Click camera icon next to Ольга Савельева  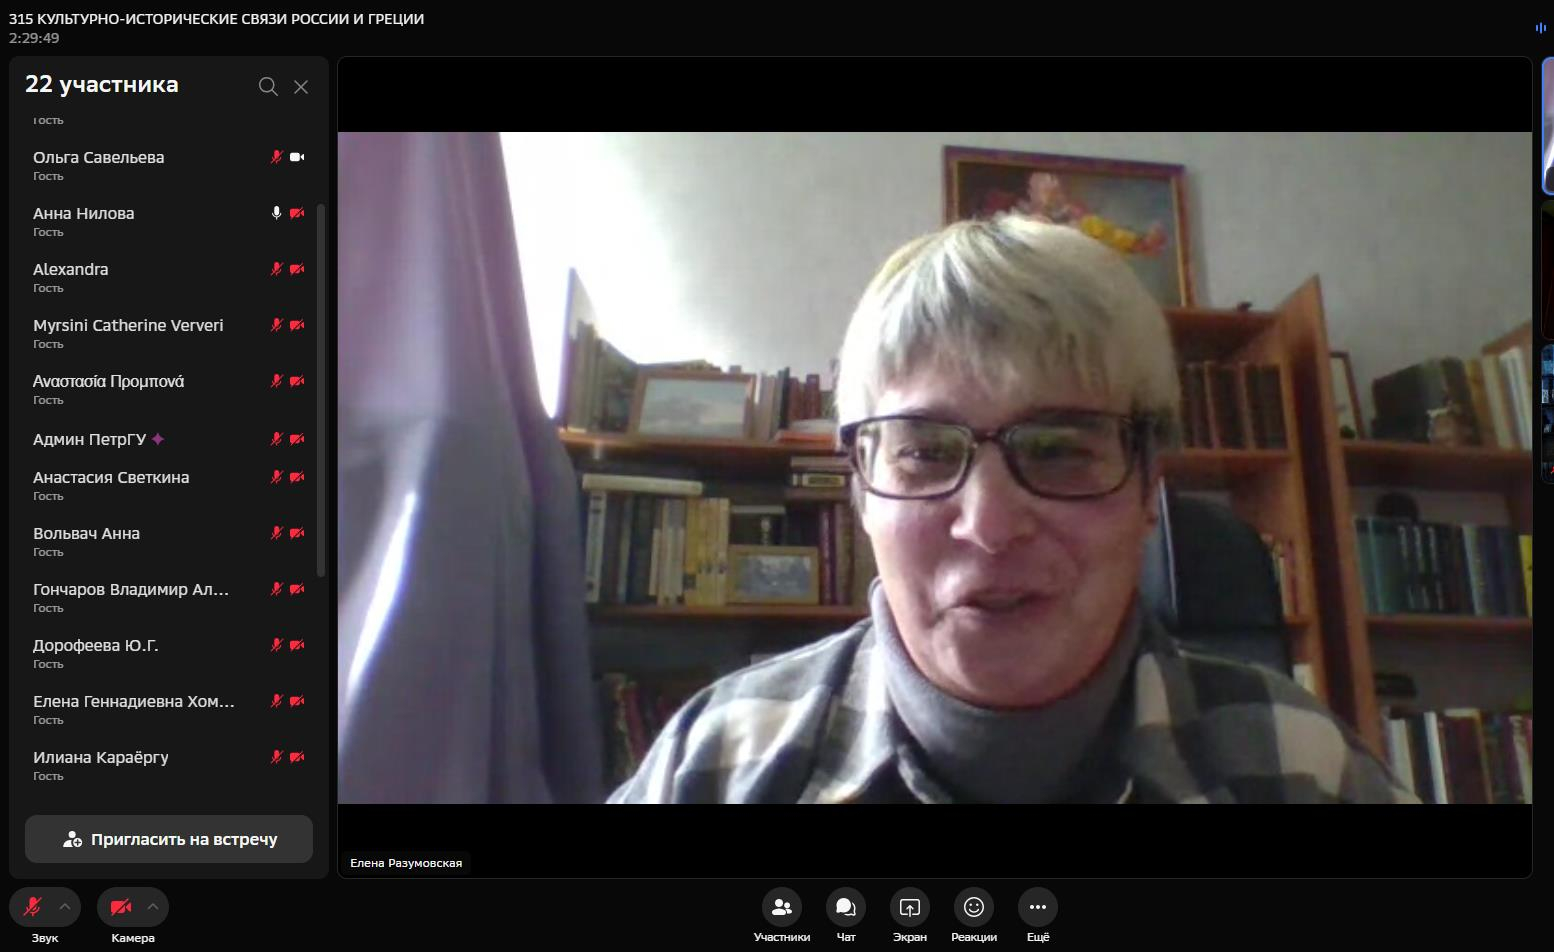tap(297, 157)
